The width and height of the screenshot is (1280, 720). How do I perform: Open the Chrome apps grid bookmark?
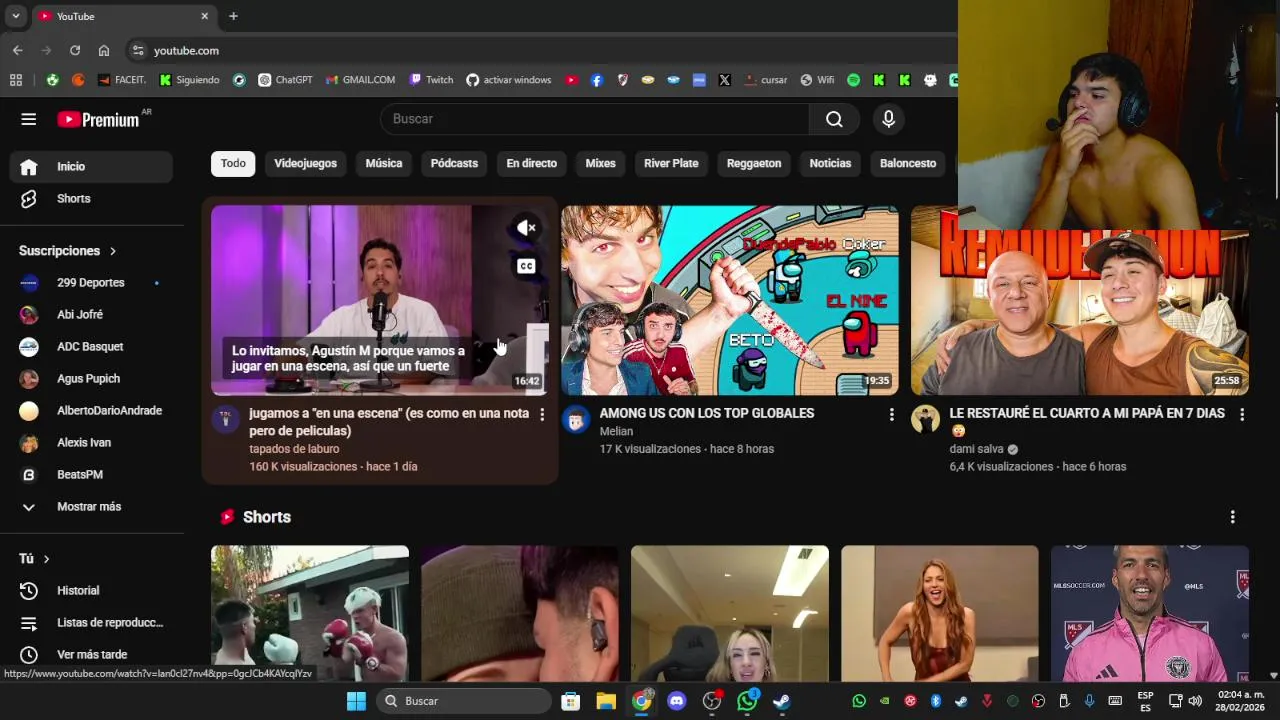click(x=16, y=80)
